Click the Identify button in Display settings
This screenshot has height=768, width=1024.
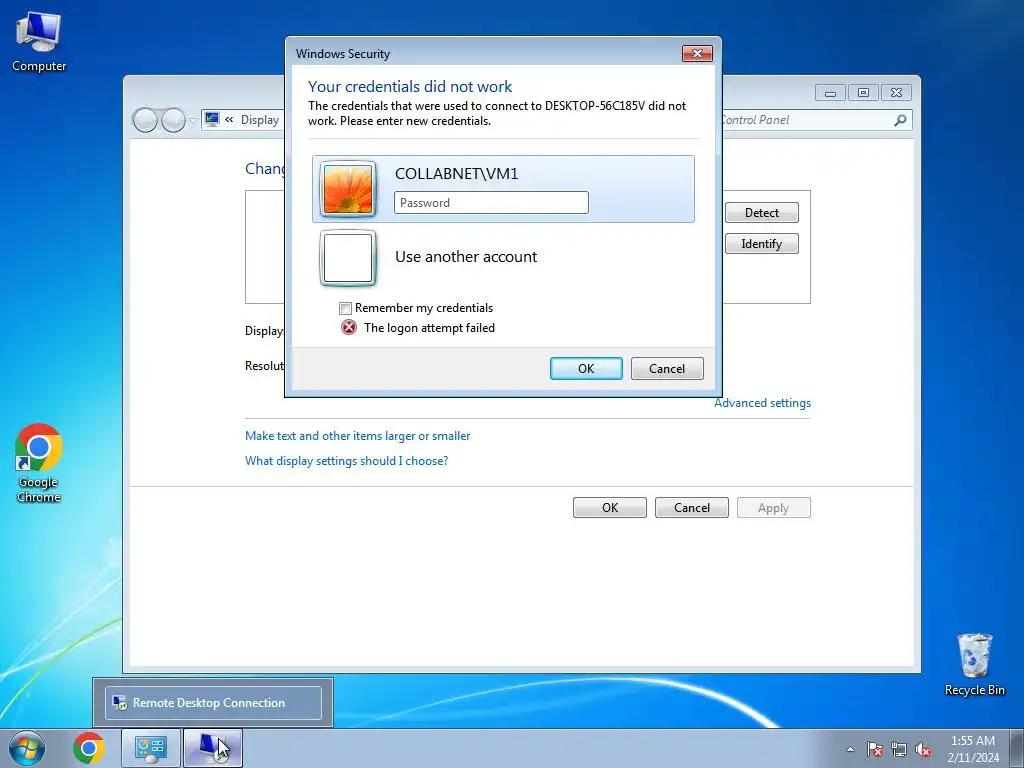pos(761,244)
